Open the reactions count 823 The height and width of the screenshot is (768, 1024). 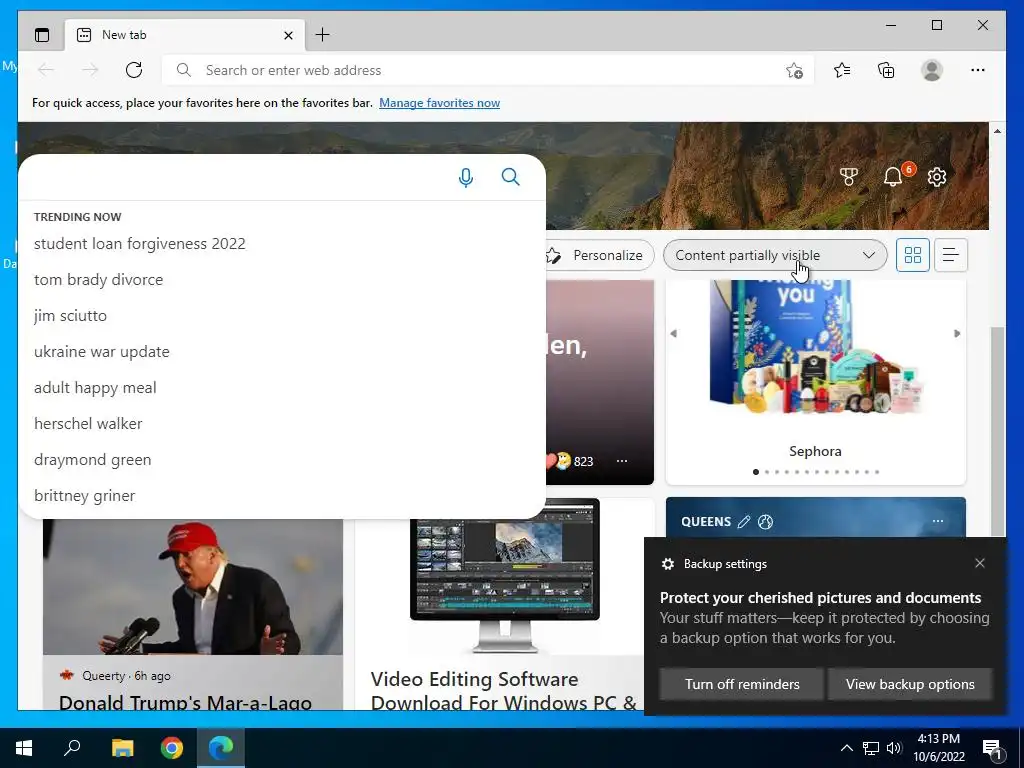click(583, 461)
